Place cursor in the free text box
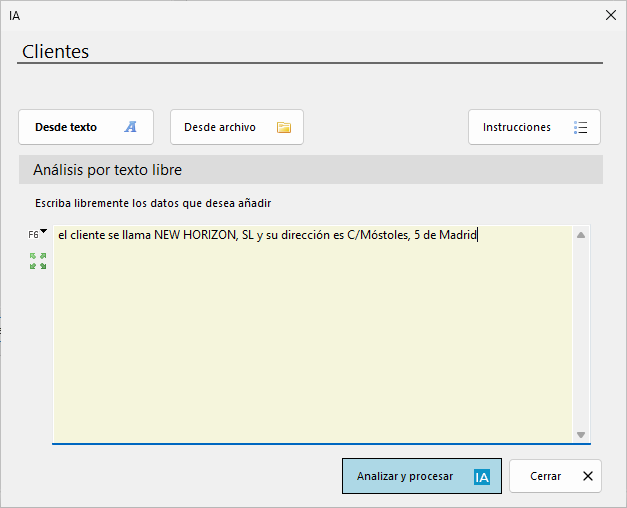627x508 pixels. click(313, 334)
